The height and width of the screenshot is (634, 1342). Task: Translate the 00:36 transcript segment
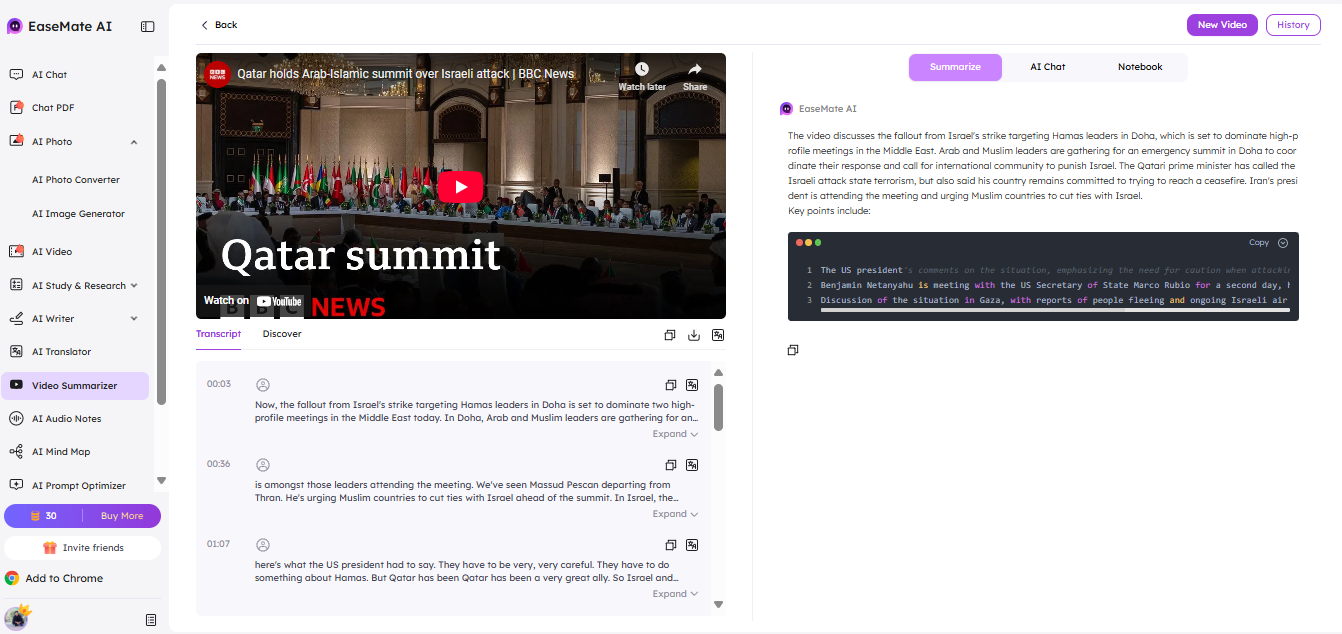pyautogui.click(x=692, y=465)
